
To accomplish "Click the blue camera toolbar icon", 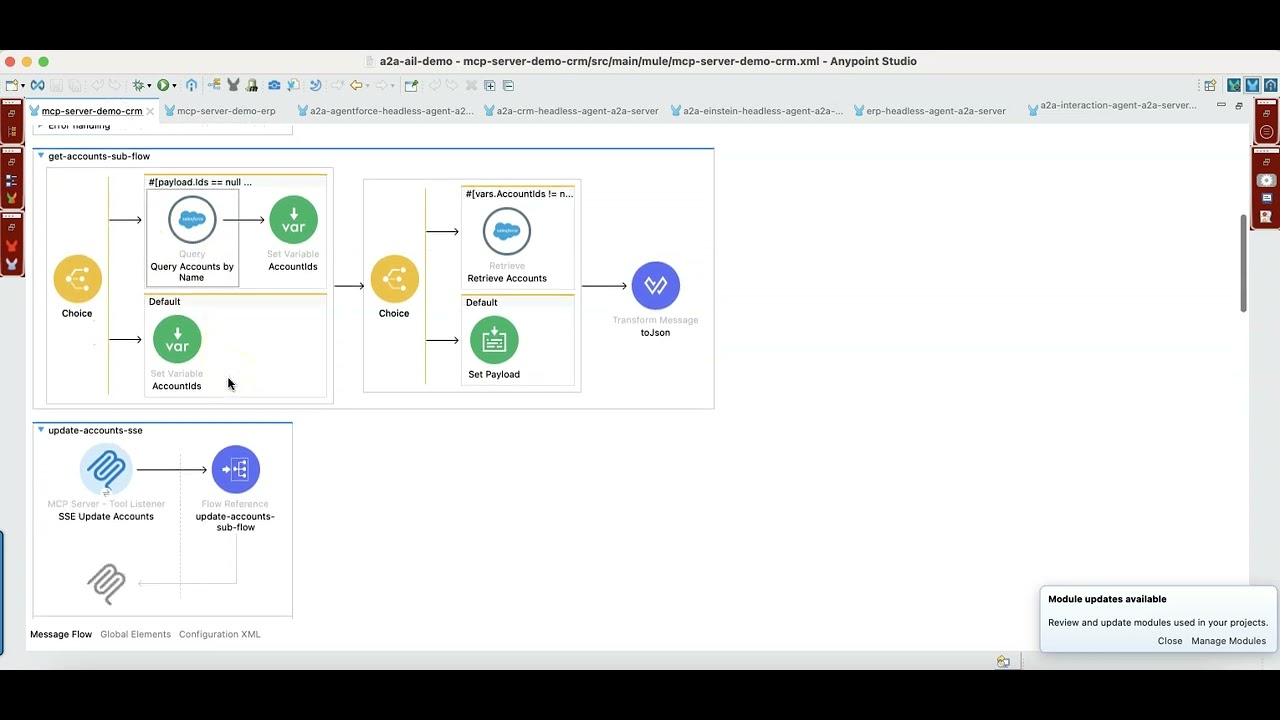I will click(274, 85).
